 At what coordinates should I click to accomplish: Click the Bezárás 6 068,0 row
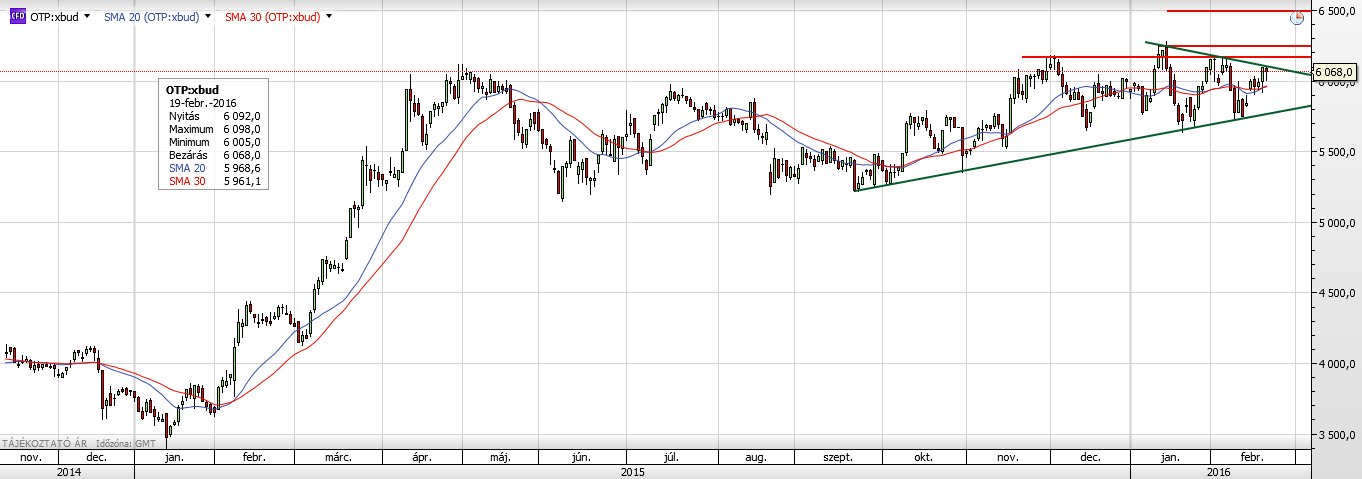(x=215, y=155)
